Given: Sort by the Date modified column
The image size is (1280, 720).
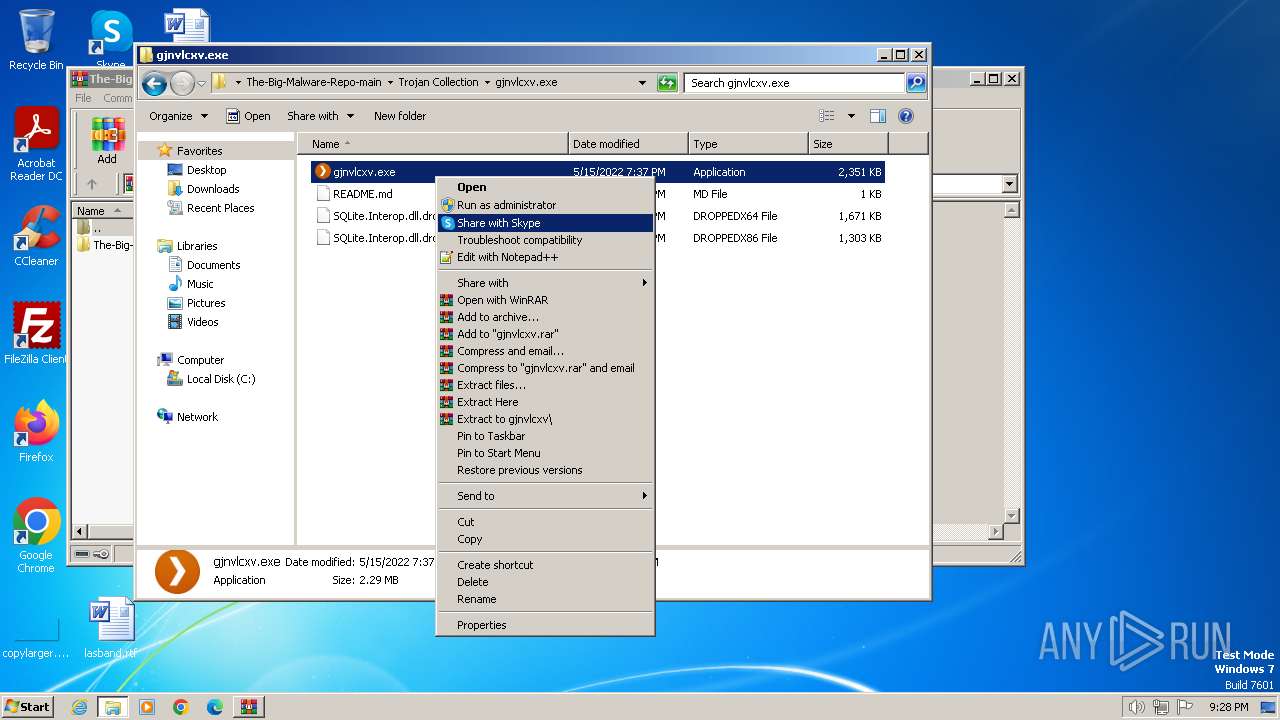Looking at the screenshot, I should (628, 144).
